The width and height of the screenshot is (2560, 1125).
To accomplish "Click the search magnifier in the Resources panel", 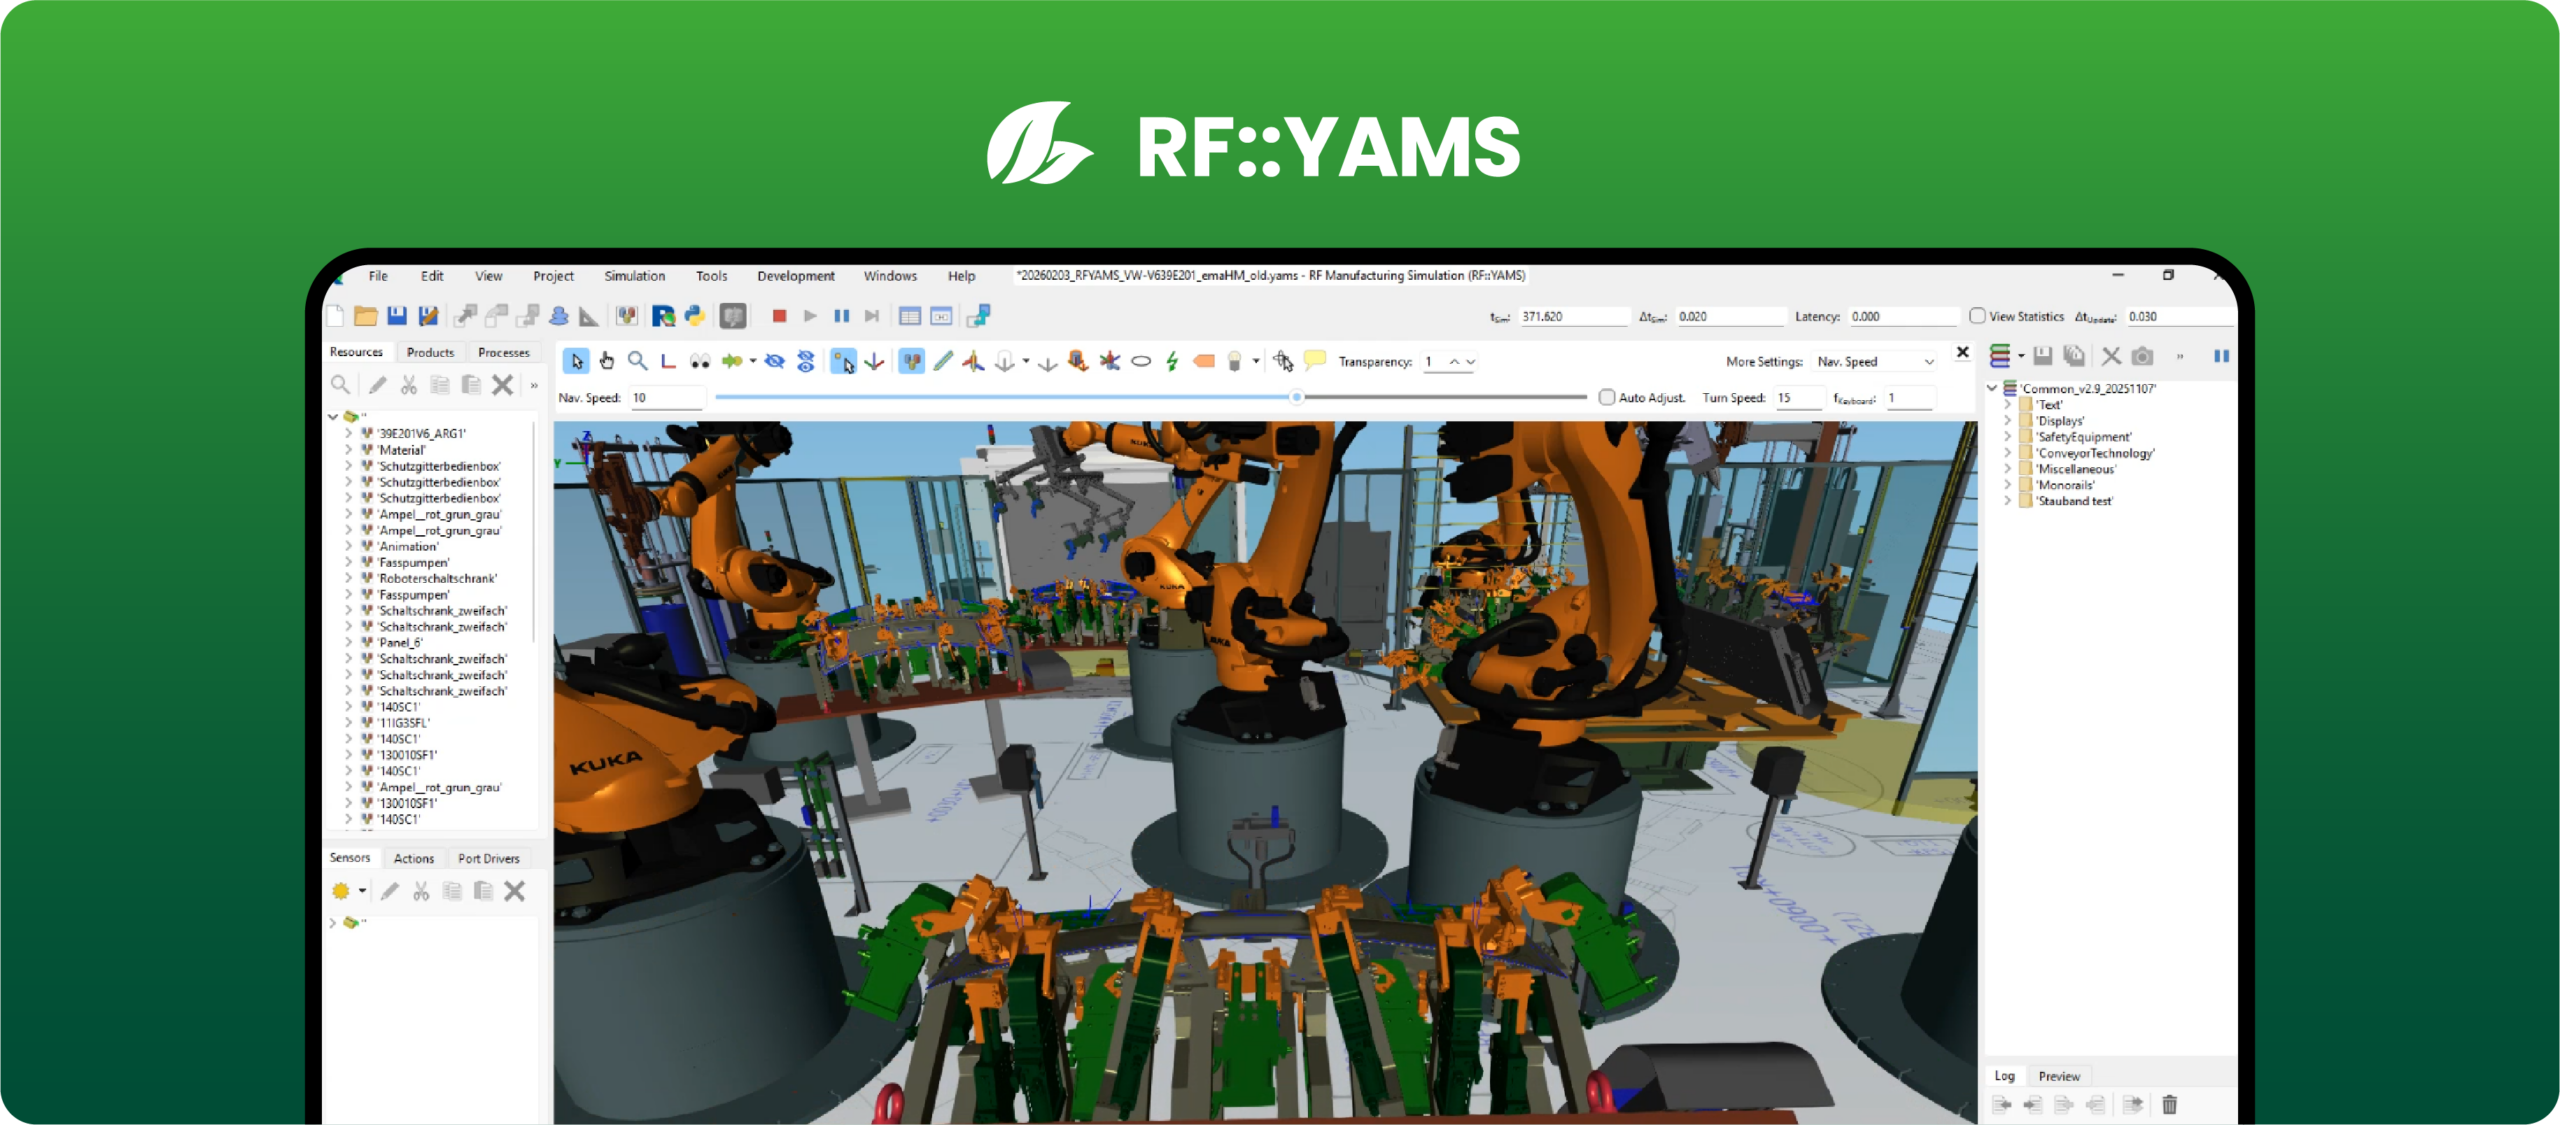I will [340, 385].
